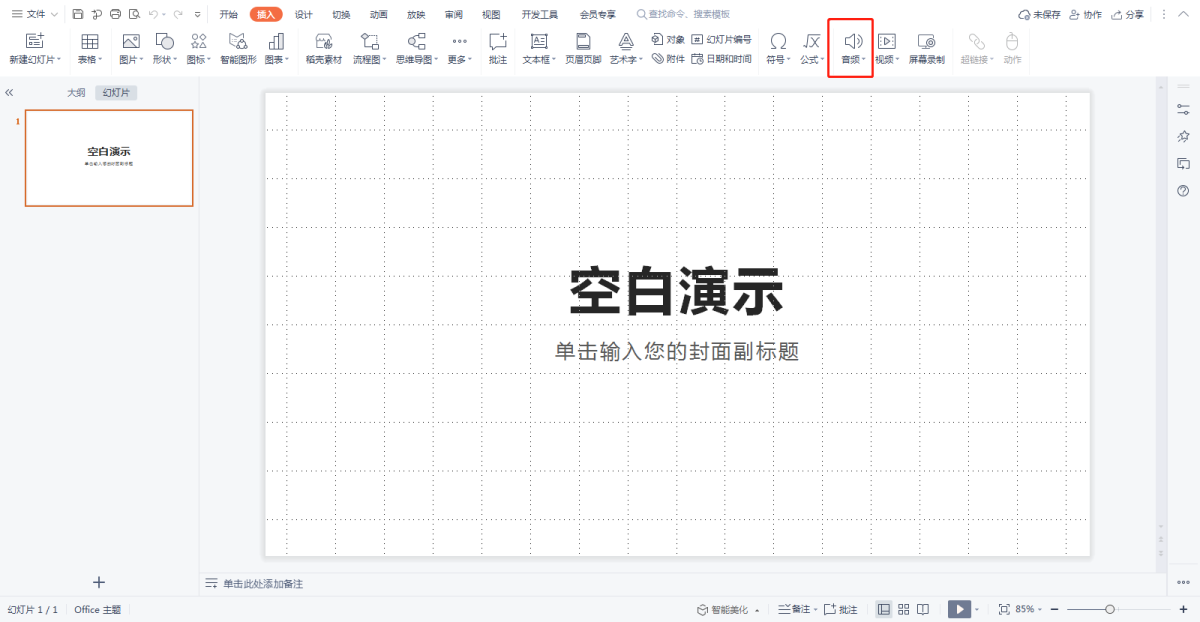
Task: Click the 艺术字 WordArt icon
Action: click(626, 41)
